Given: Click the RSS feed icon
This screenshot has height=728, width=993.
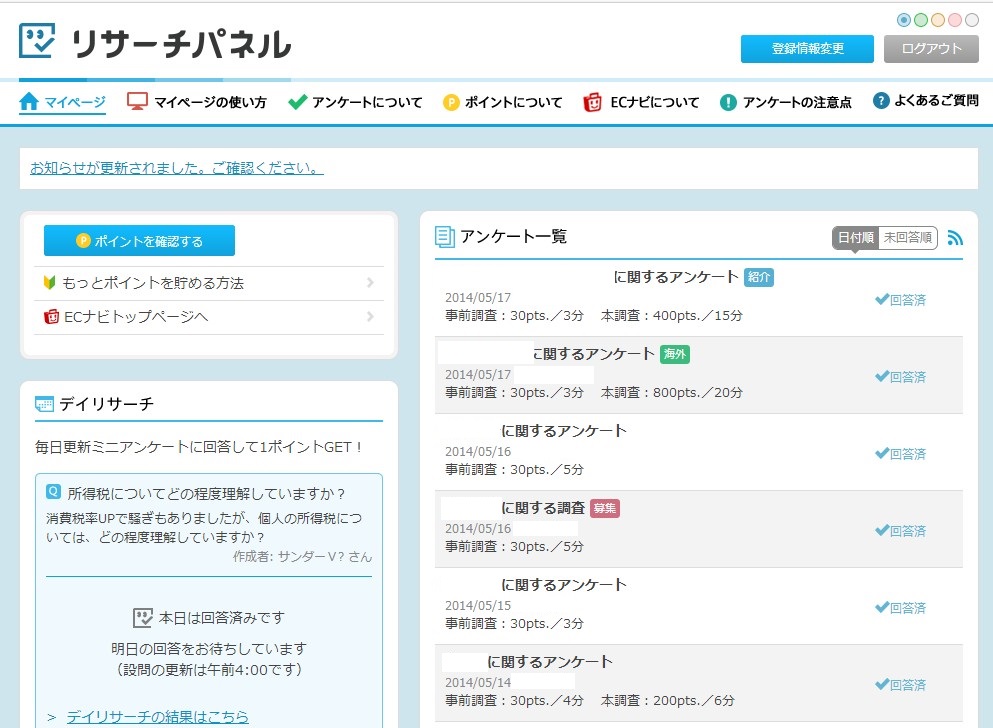Looking at the screenshot, I should tap(955, 238).
